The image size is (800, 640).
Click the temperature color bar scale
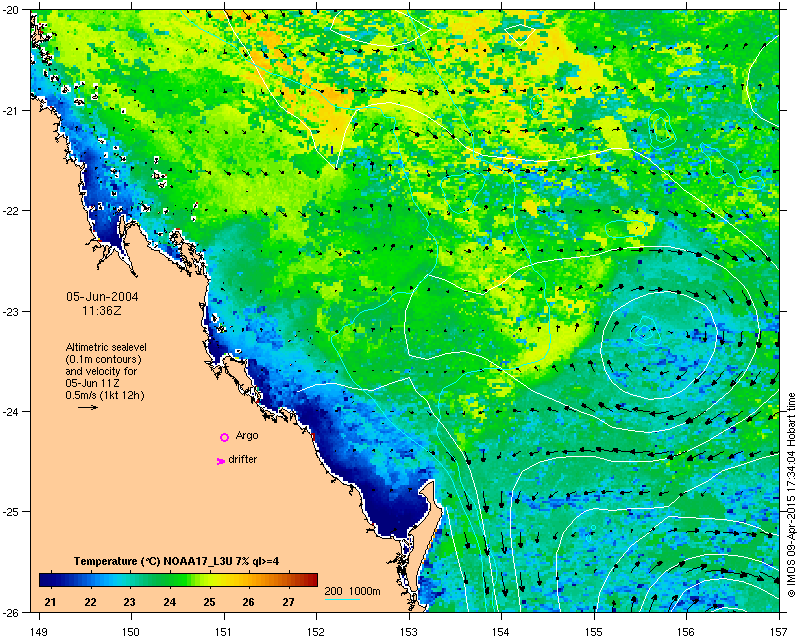tap(179, 580)
